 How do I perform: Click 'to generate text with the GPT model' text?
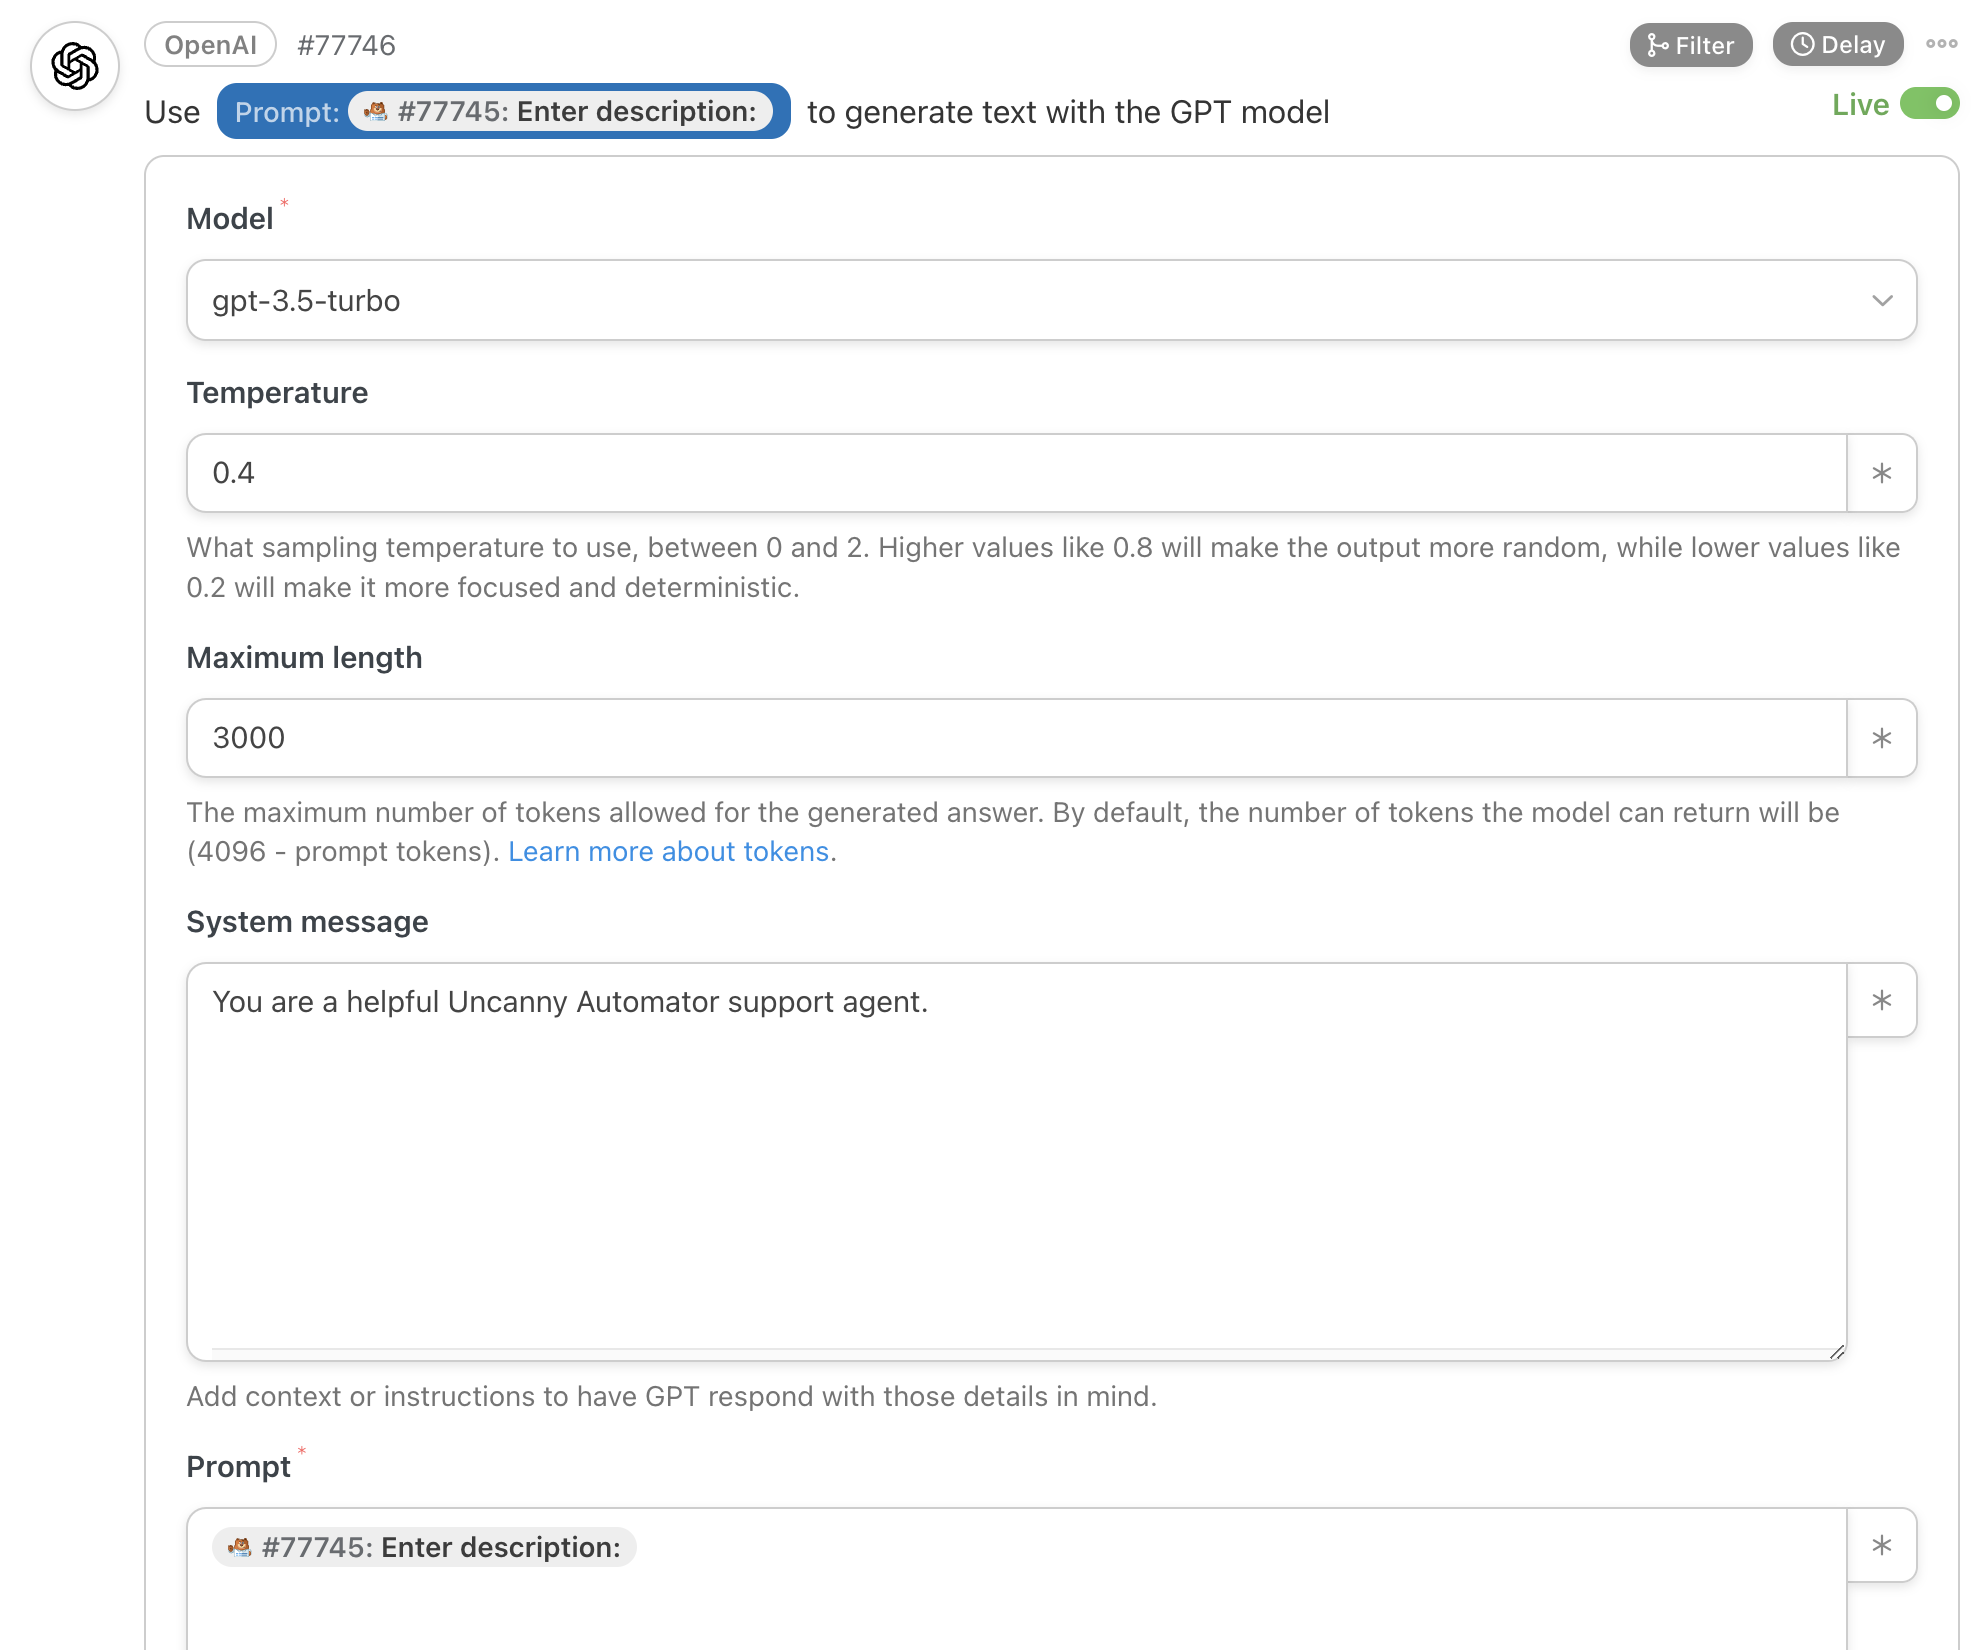(x=1068, y=112)
